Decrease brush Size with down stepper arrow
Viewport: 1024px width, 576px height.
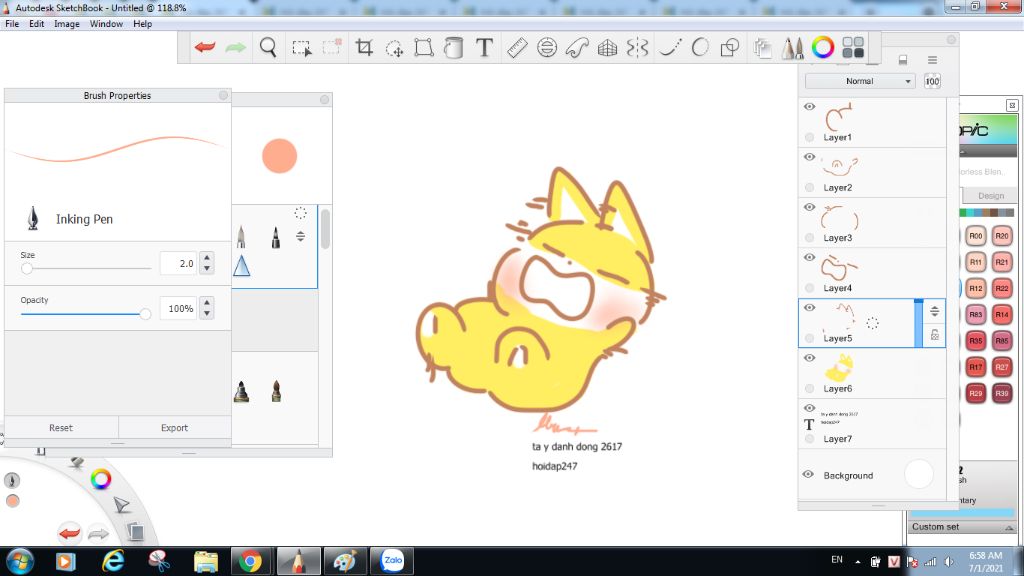[x=207, y=268]
